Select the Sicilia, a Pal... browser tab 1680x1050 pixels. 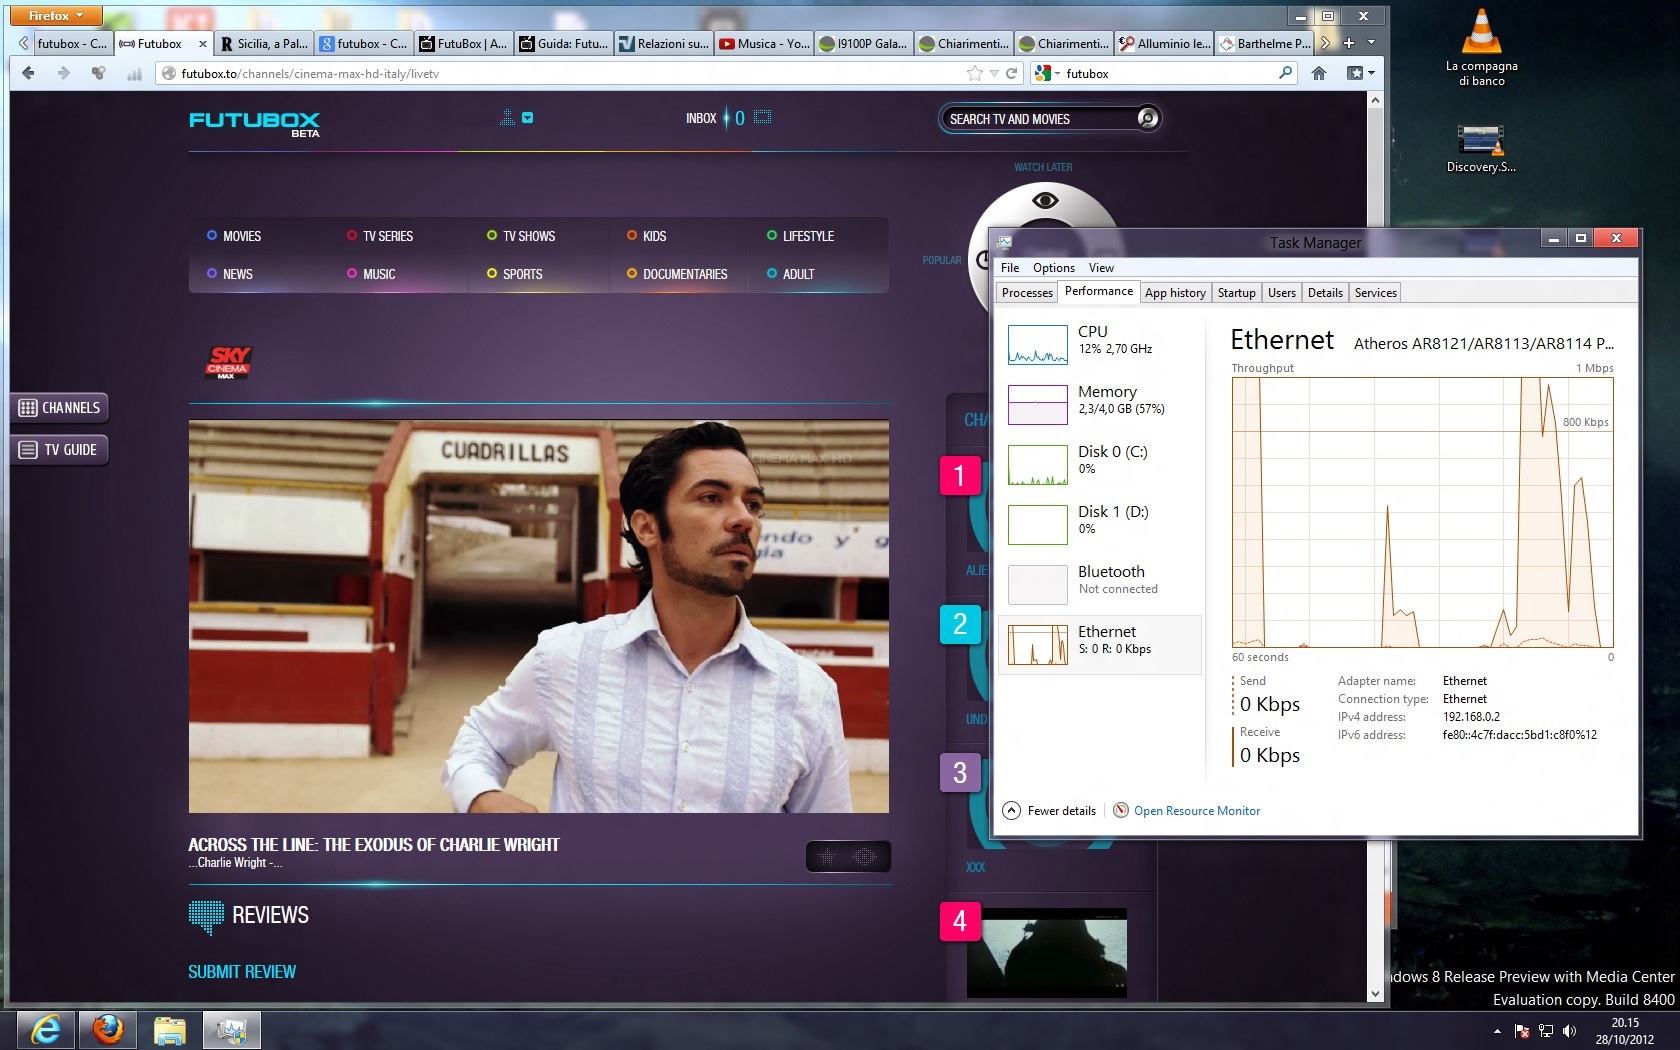click(264, 43)
